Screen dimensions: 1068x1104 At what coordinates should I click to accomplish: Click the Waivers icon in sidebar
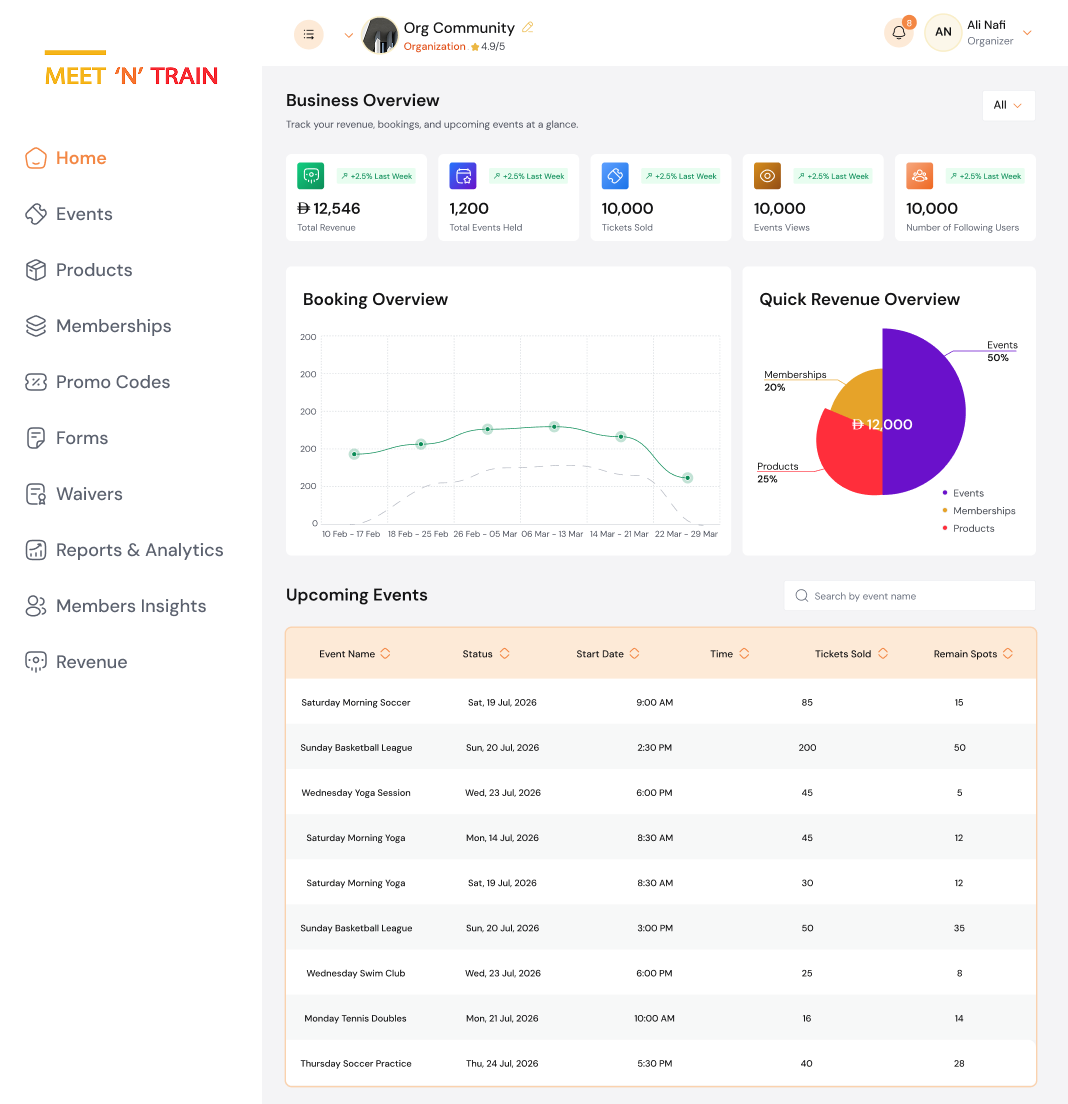[x=36, y=494]
